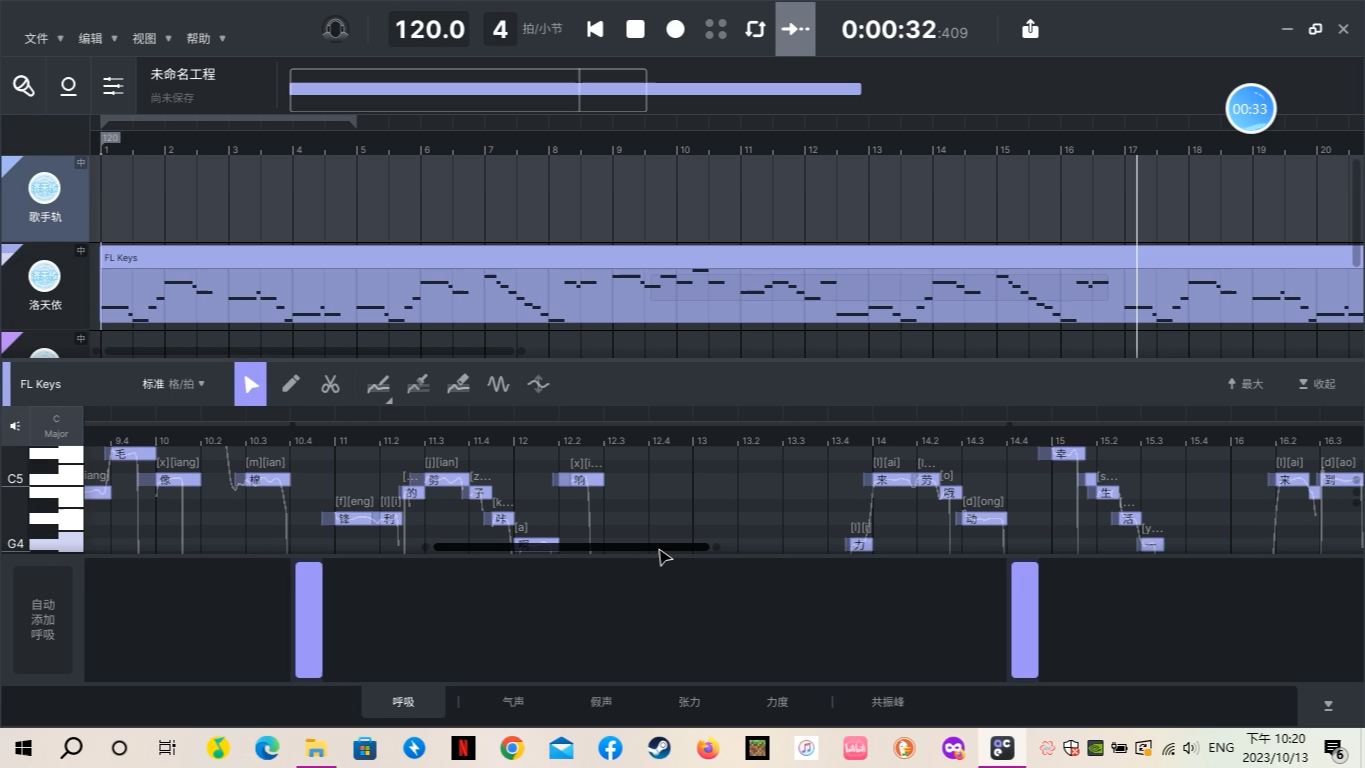Toggle the auto-follow playhead button
Viewport: 1365px width, 768px height.
(795, 29)
